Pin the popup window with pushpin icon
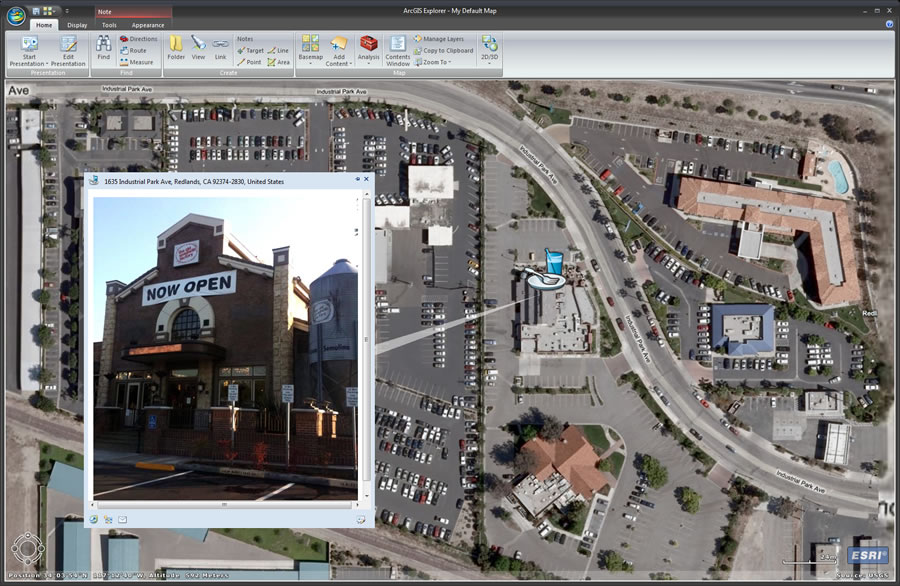 pos(357,179)
